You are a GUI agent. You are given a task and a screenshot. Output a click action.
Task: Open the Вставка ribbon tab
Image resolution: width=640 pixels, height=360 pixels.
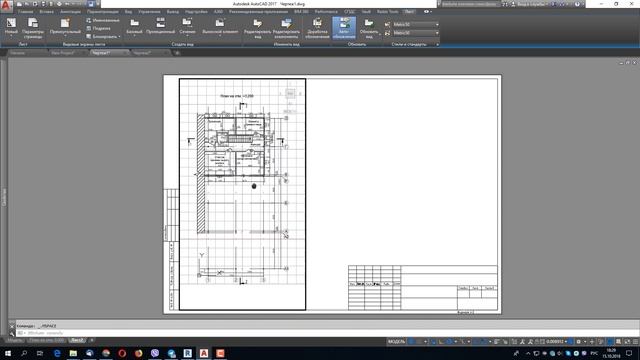coord(47,11)
